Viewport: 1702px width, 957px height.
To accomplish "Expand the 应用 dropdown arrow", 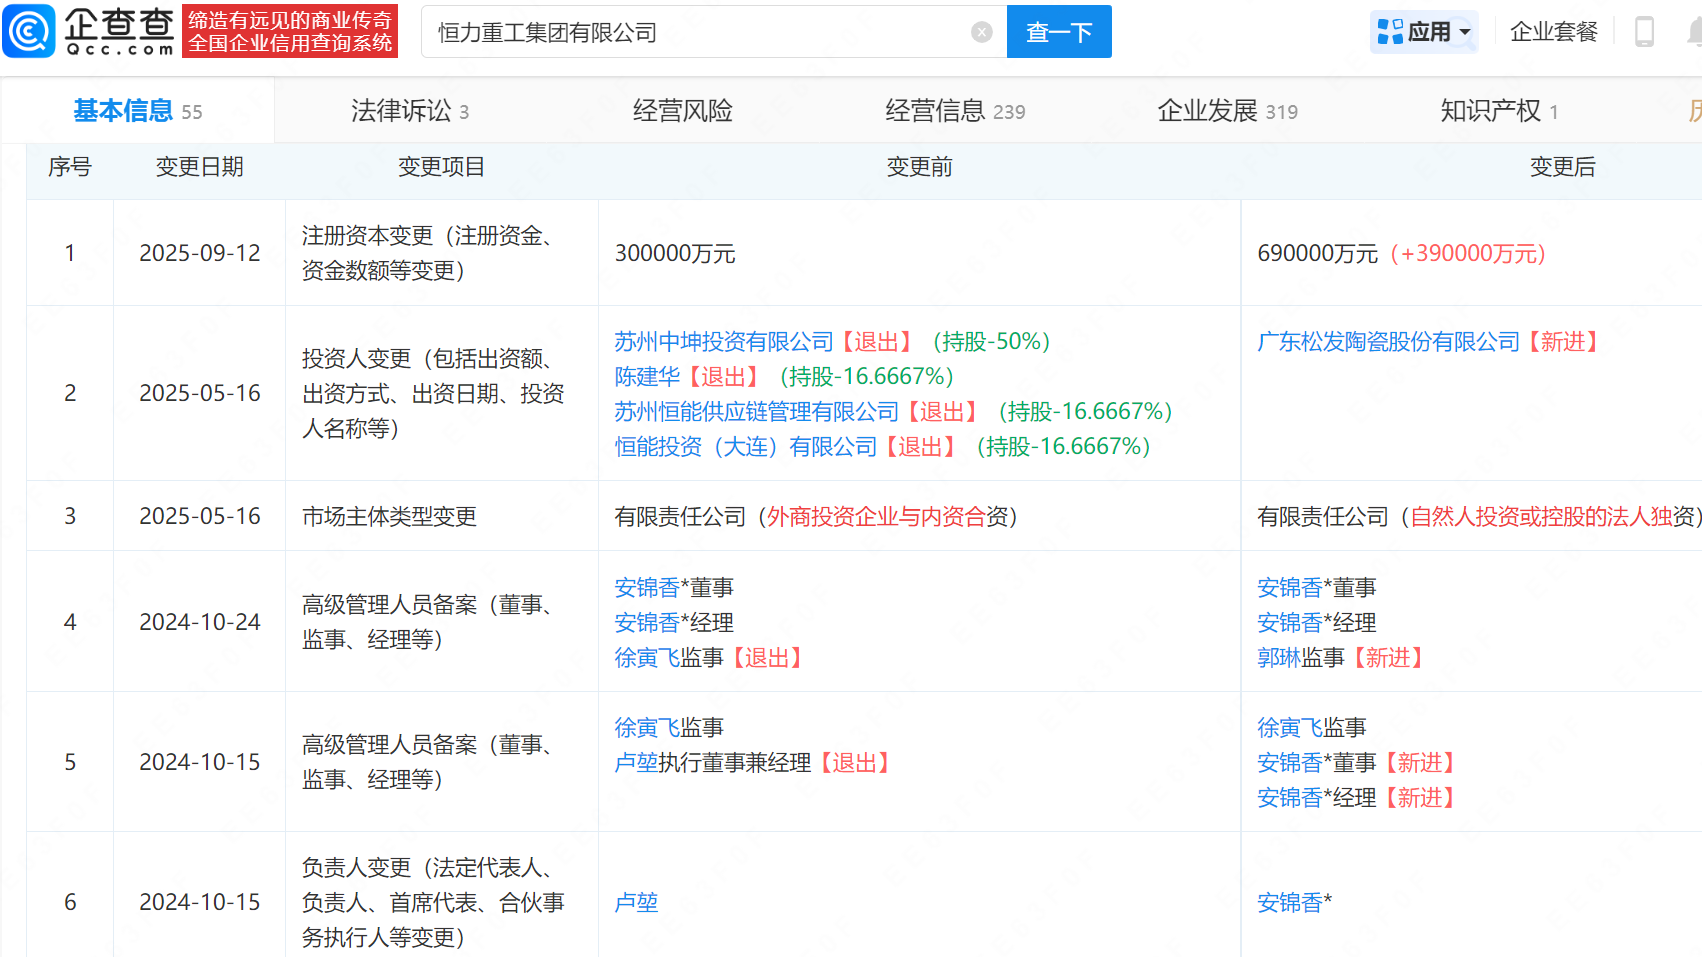I will click(x=1465, y=32).
